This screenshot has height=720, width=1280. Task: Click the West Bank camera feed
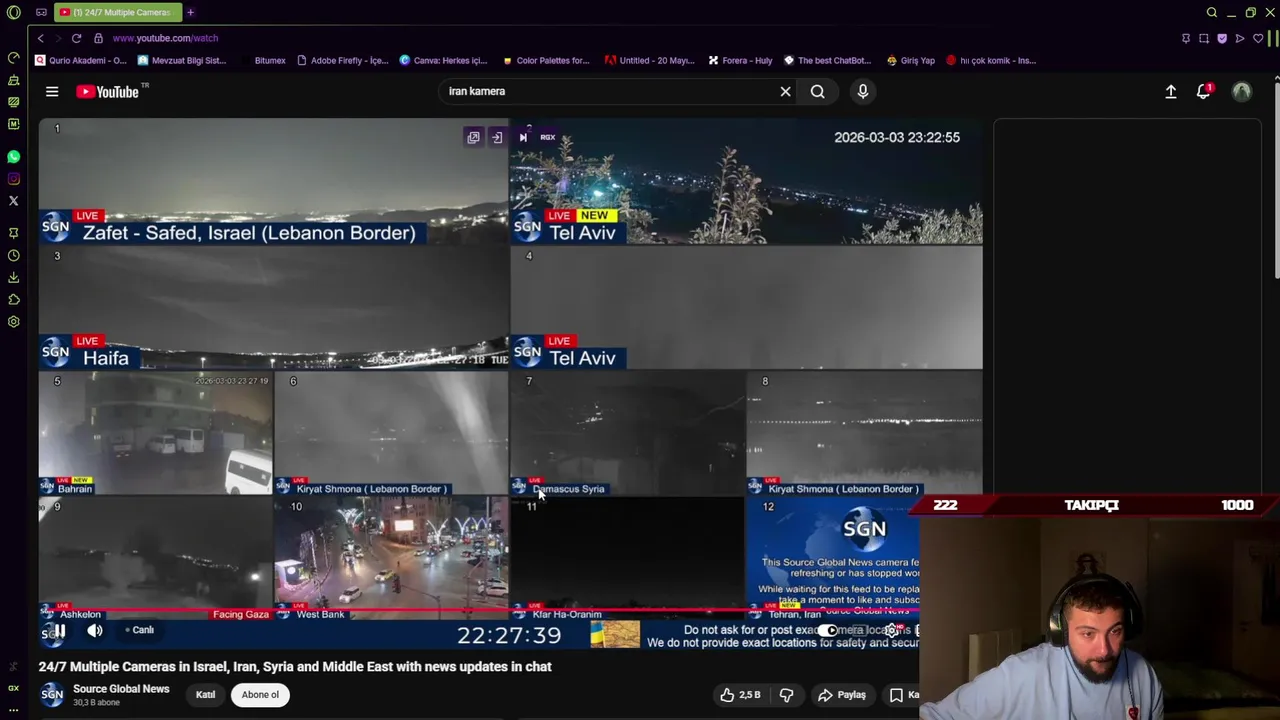click(391, 558)
